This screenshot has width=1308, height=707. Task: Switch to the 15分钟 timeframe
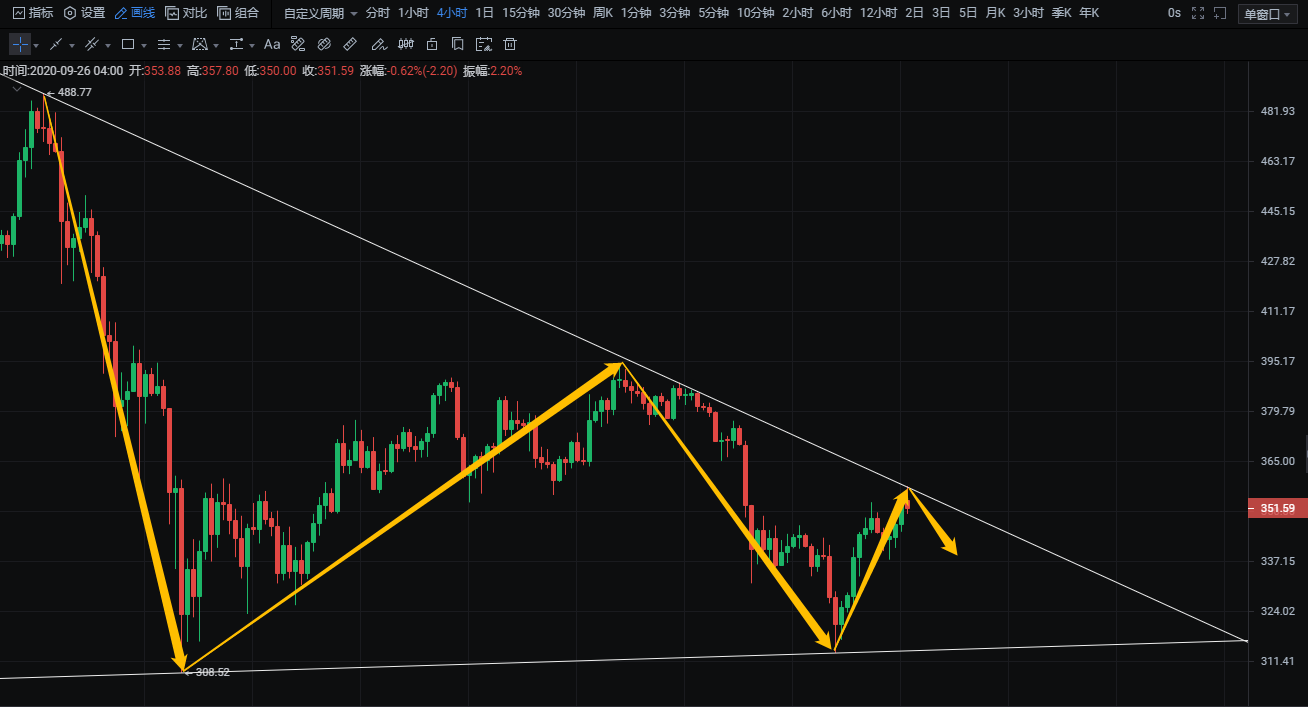click(x=520, y=13)
